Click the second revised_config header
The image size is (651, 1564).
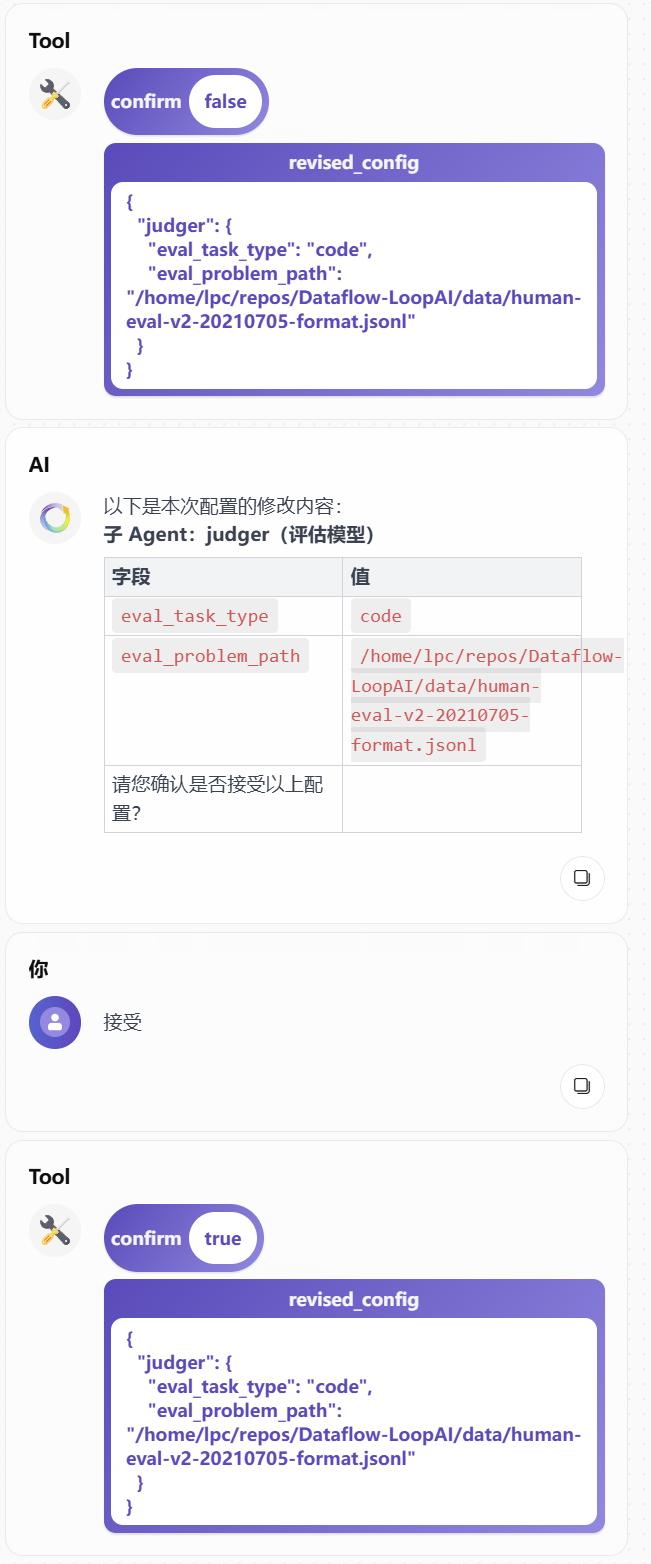(354, 1300)
